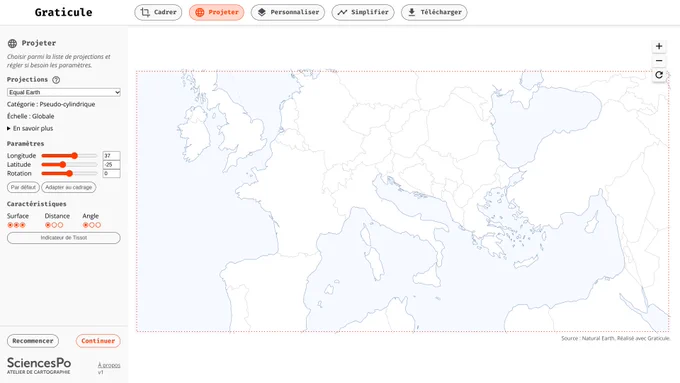Open the Télécharger step
Image resolution: width=680 pixels, height=383 pixels.
click(x=434, y=12)
